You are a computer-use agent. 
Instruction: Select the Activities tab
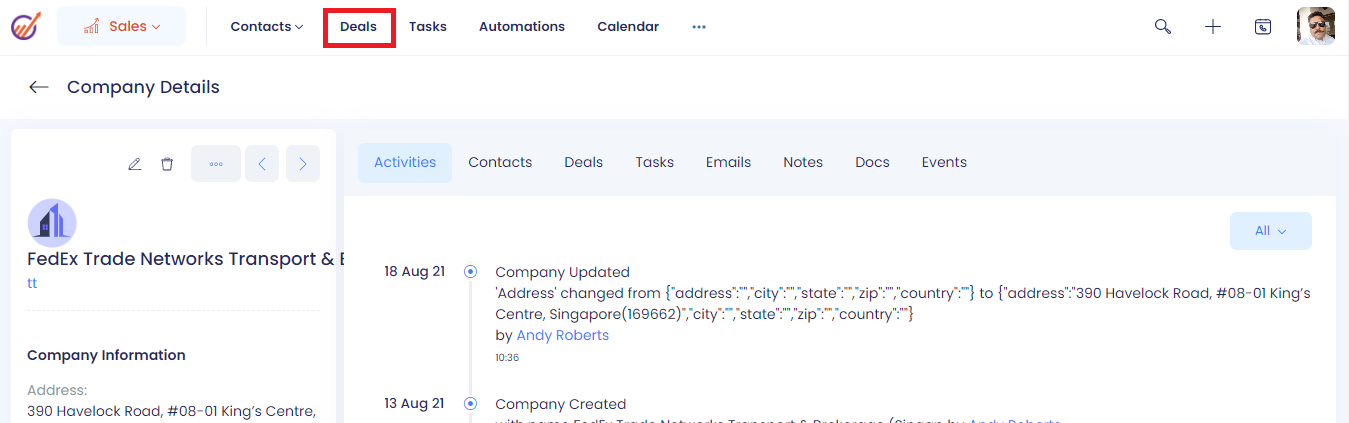coord(405,162)
